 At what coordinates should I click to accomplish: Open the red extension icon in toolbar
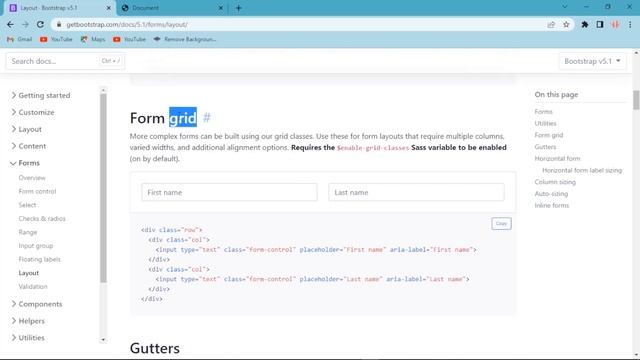click(x=615, y=24)
